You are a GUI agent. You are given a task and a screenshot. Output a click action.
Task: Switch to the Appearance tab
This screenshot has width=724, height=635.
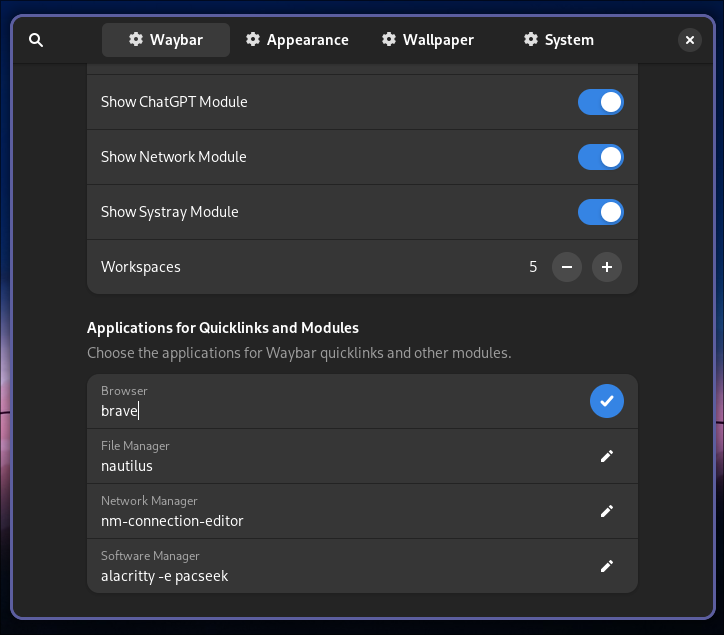[x=297, y=40]
